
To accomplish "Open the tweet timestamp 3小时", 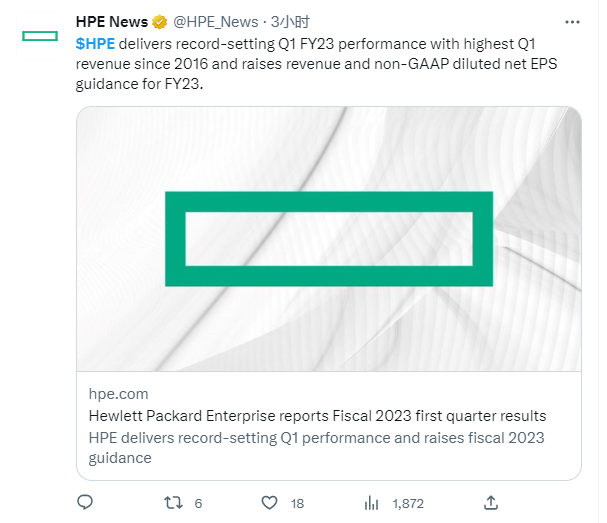I will pyautogui.click(x=290, y=22).
